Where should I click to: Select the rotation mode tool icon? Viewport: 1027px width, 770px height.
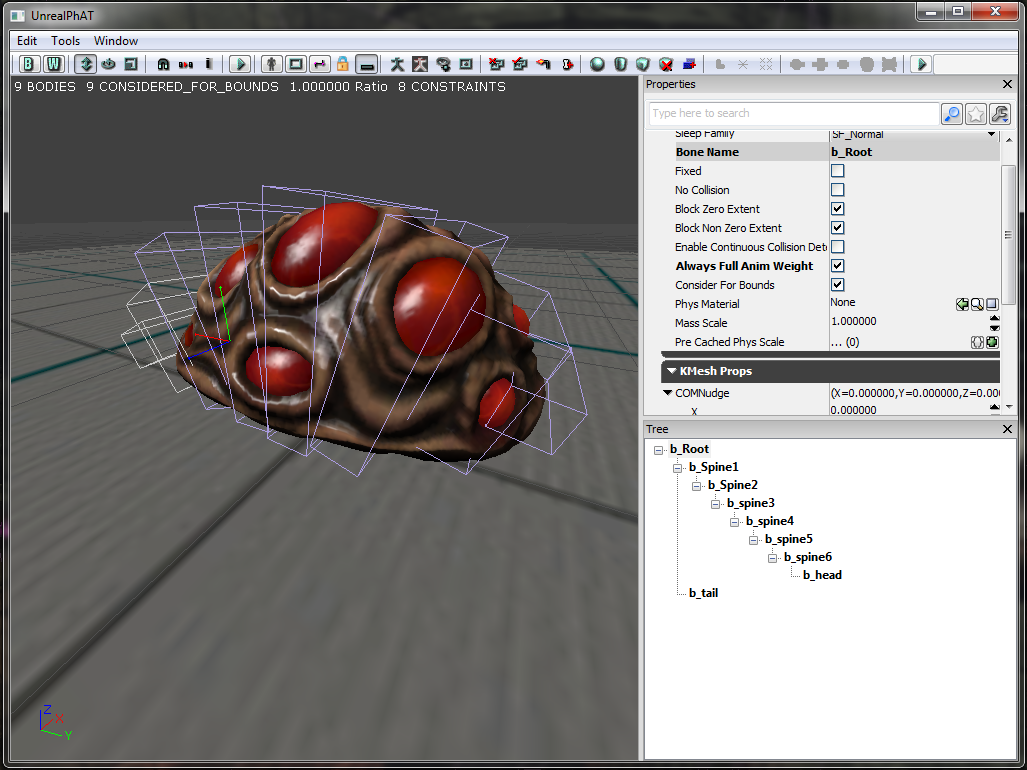[108, 64]
